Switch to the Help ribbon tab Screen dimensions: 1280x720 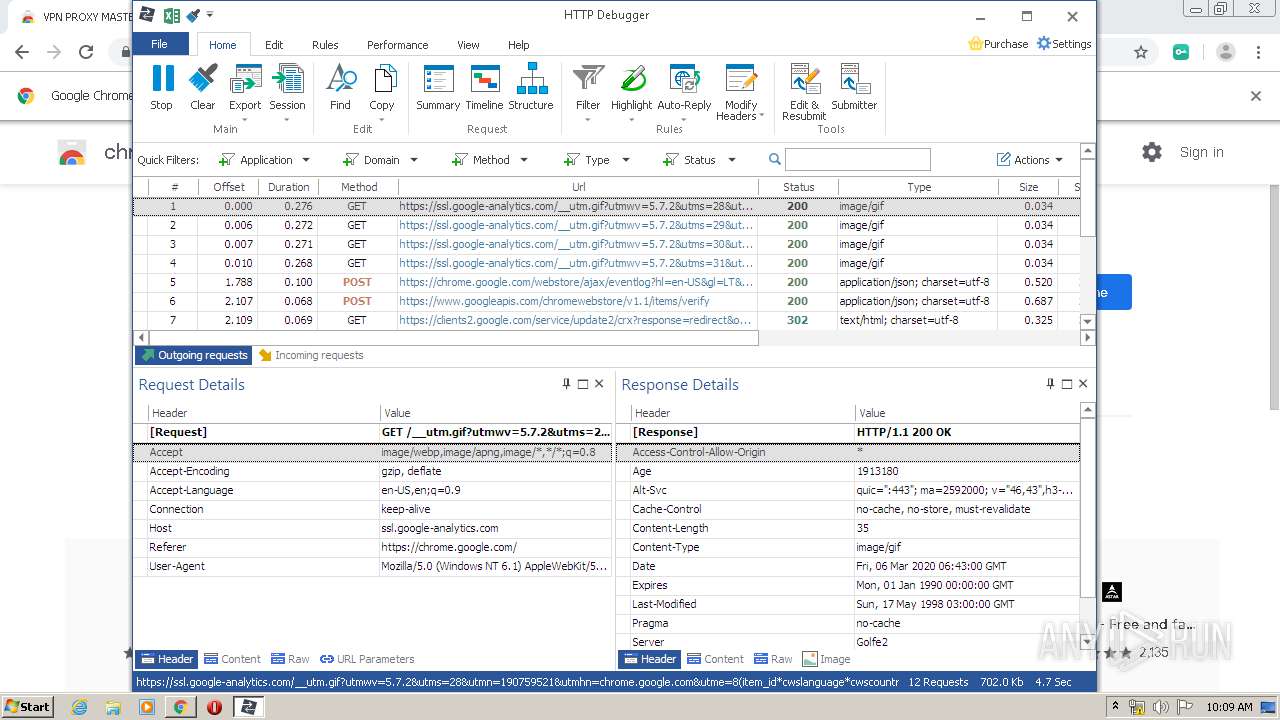pos(518,45)
